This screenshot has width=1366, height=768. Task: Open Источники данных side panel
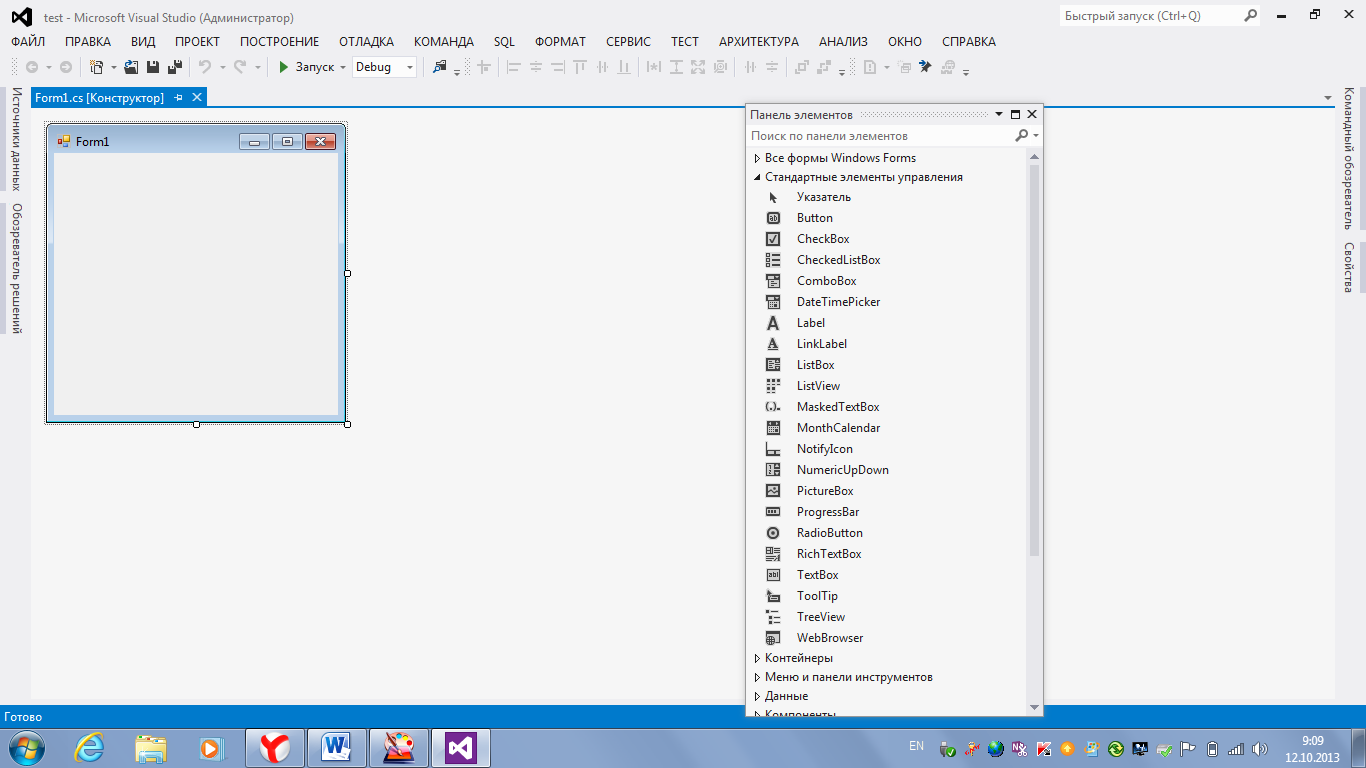tap(16, 139)
